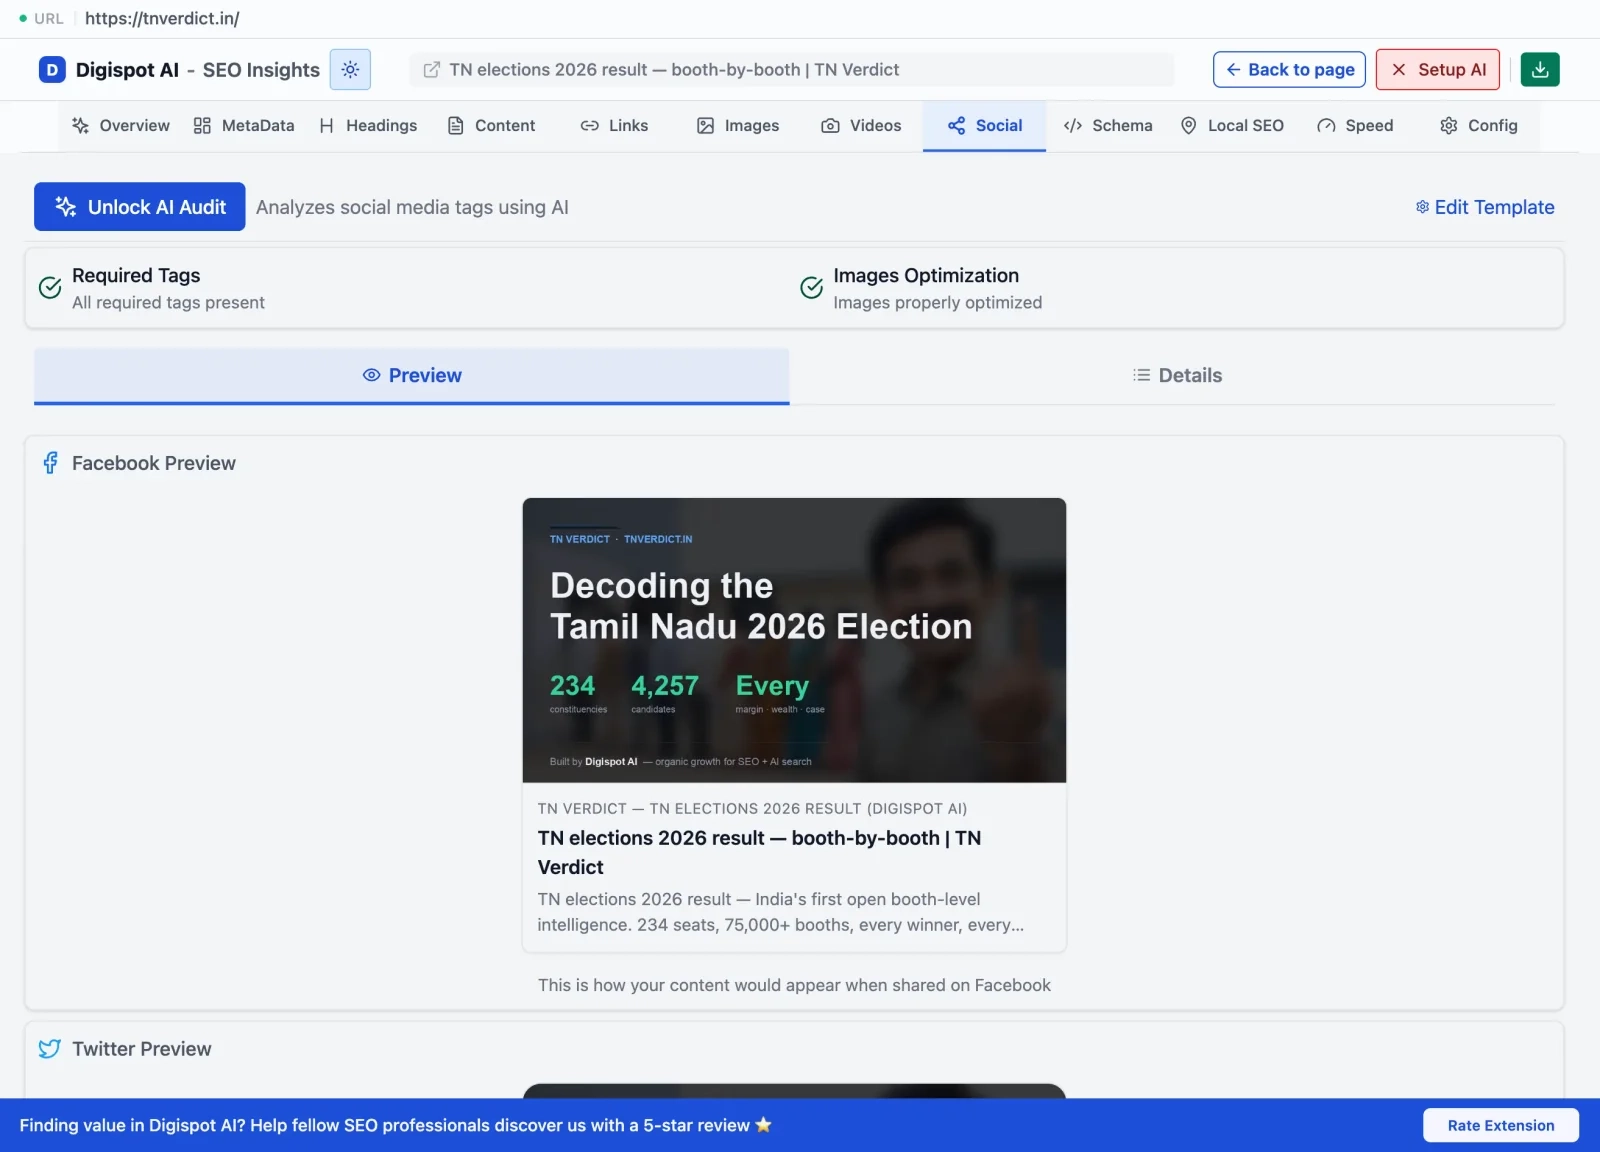
Task: Go back using Back to page button
Action: (1289, 70)
